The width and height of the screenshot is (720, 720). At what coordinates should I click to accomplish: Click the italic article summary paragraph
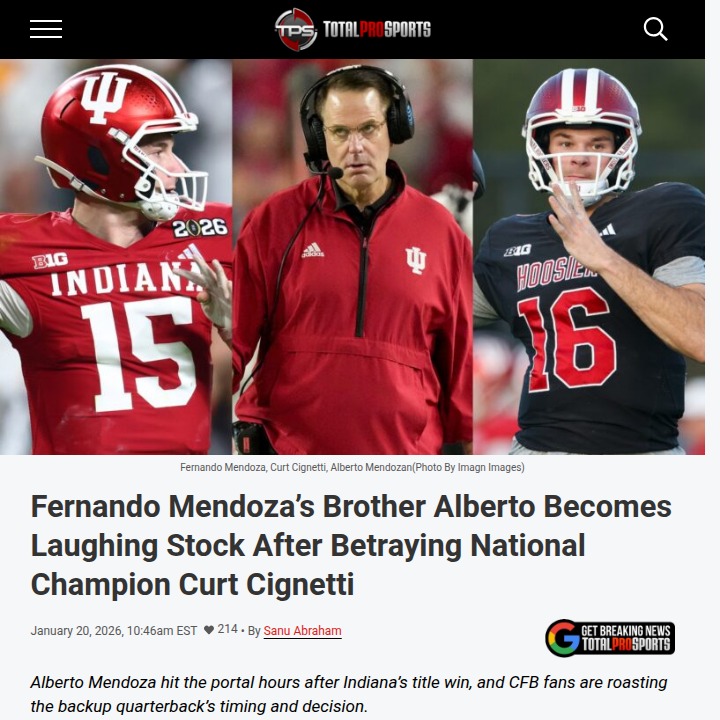click(x=349, y=694)
